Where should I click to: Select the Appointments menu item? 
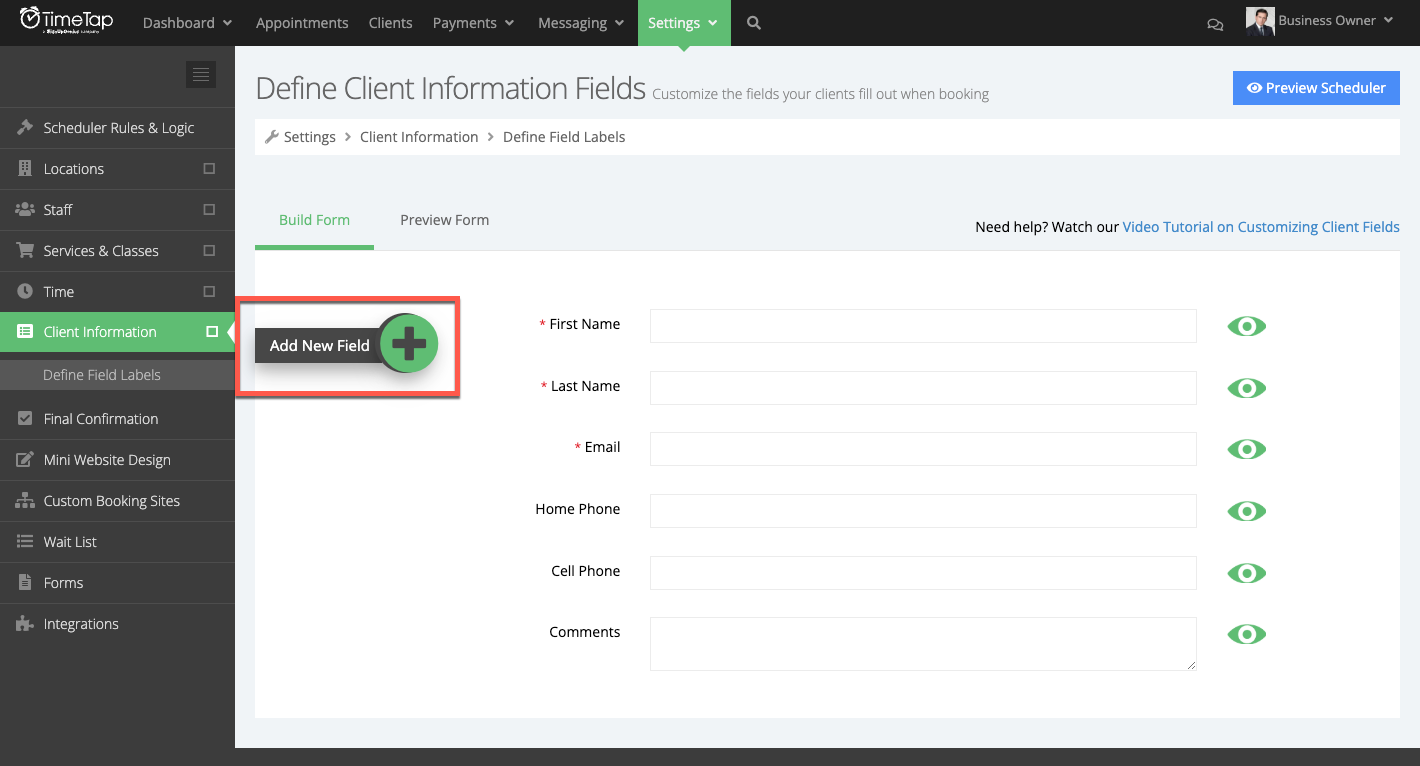tap(302, 22)
